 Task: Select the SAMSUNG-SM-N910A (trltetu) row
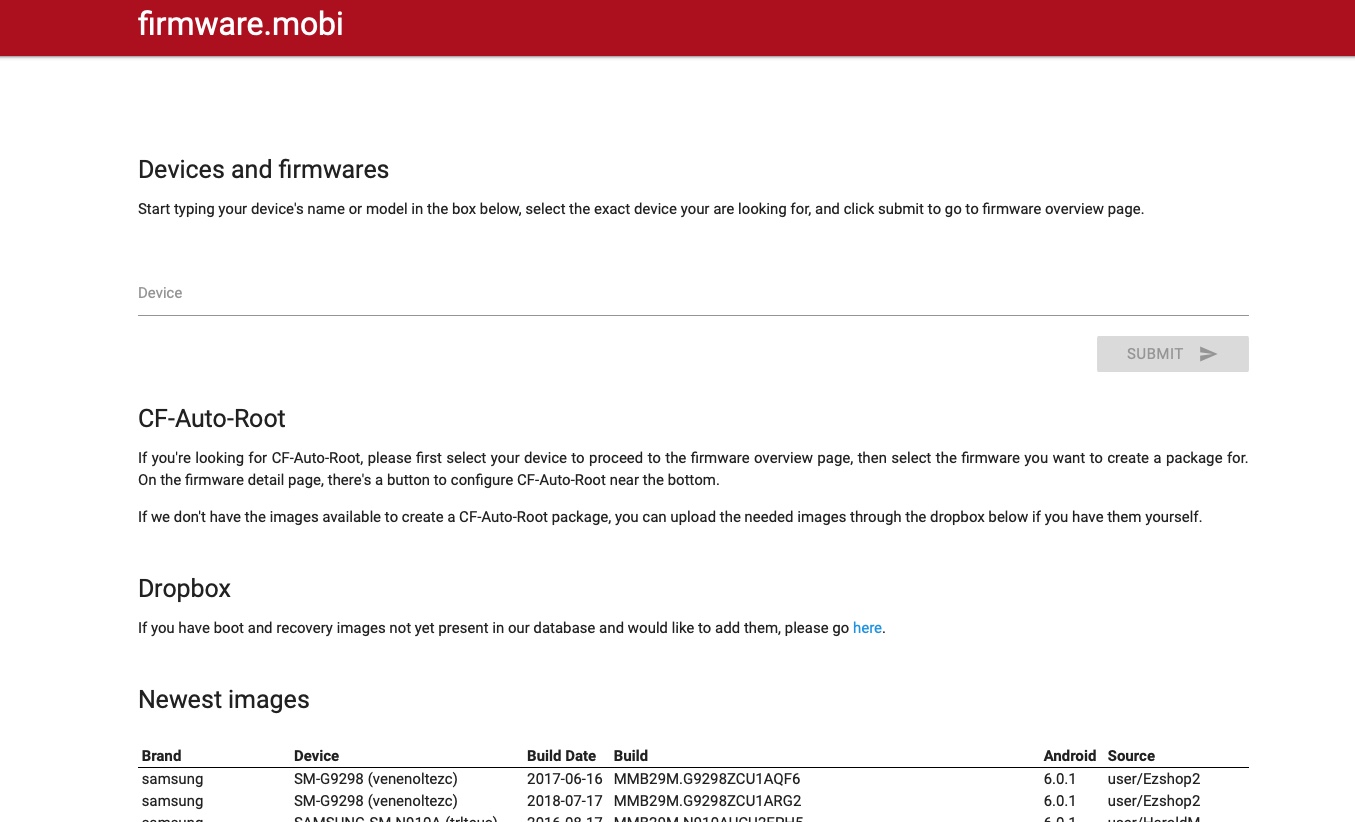tap(395, 818)
